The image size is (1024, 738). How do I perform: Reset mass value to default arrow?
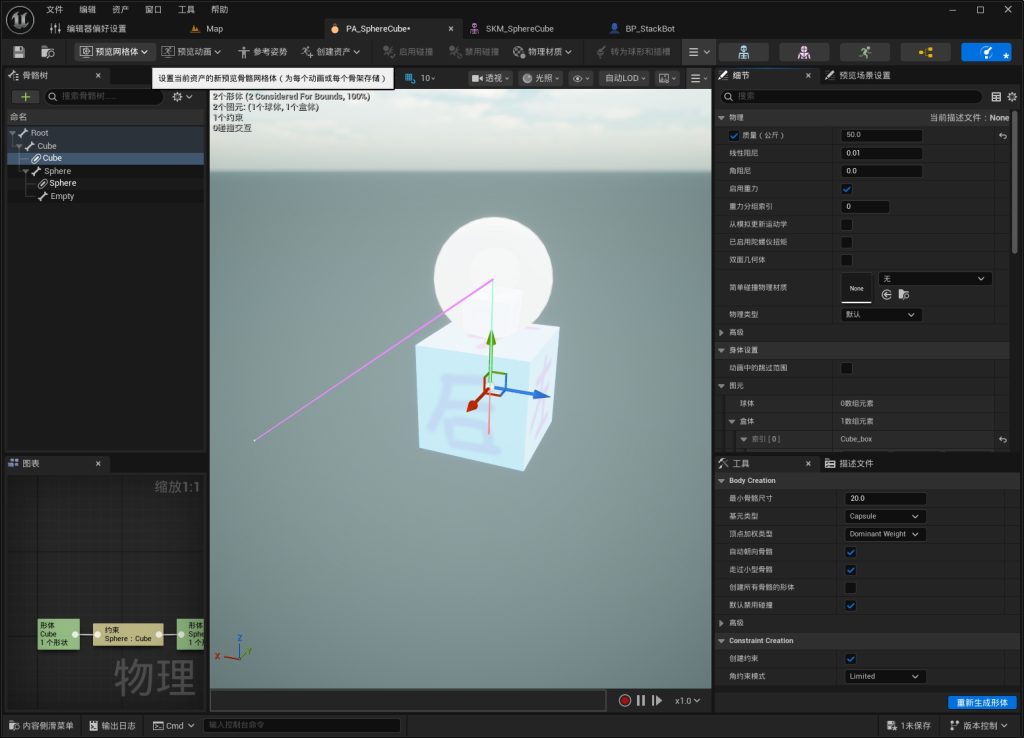pyautogui.click(x=1002, y=135)
